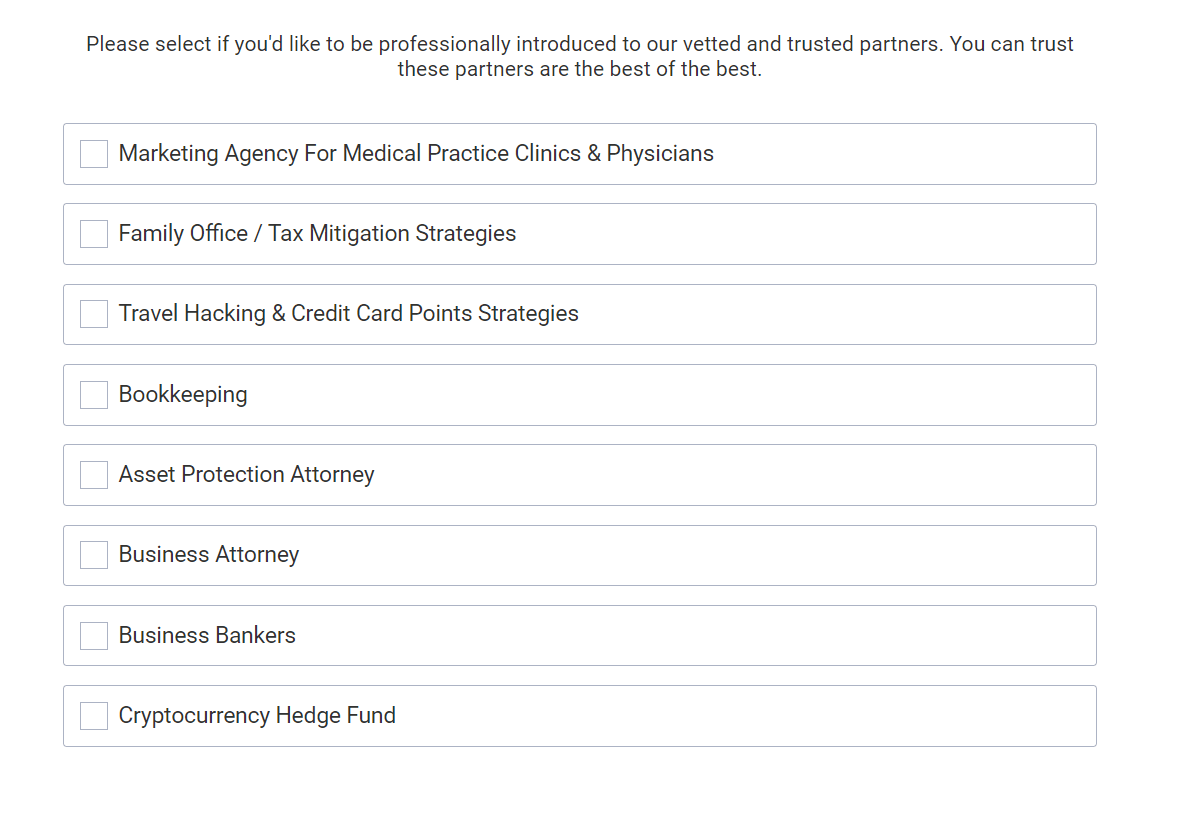Viewport: 1180px width, 835px height.
Task: Select the Business Attorney checkbox
Action: (x=94, y=555)
